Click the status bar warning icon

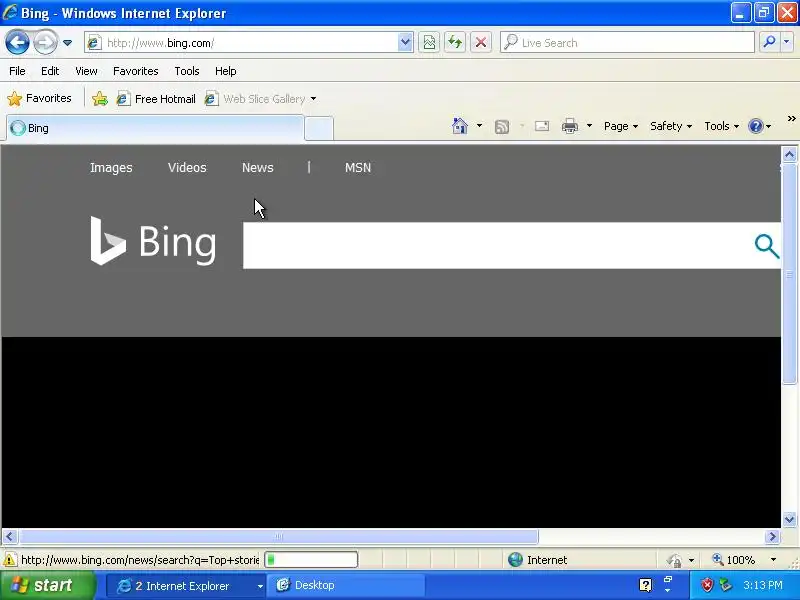pos(10,560)
